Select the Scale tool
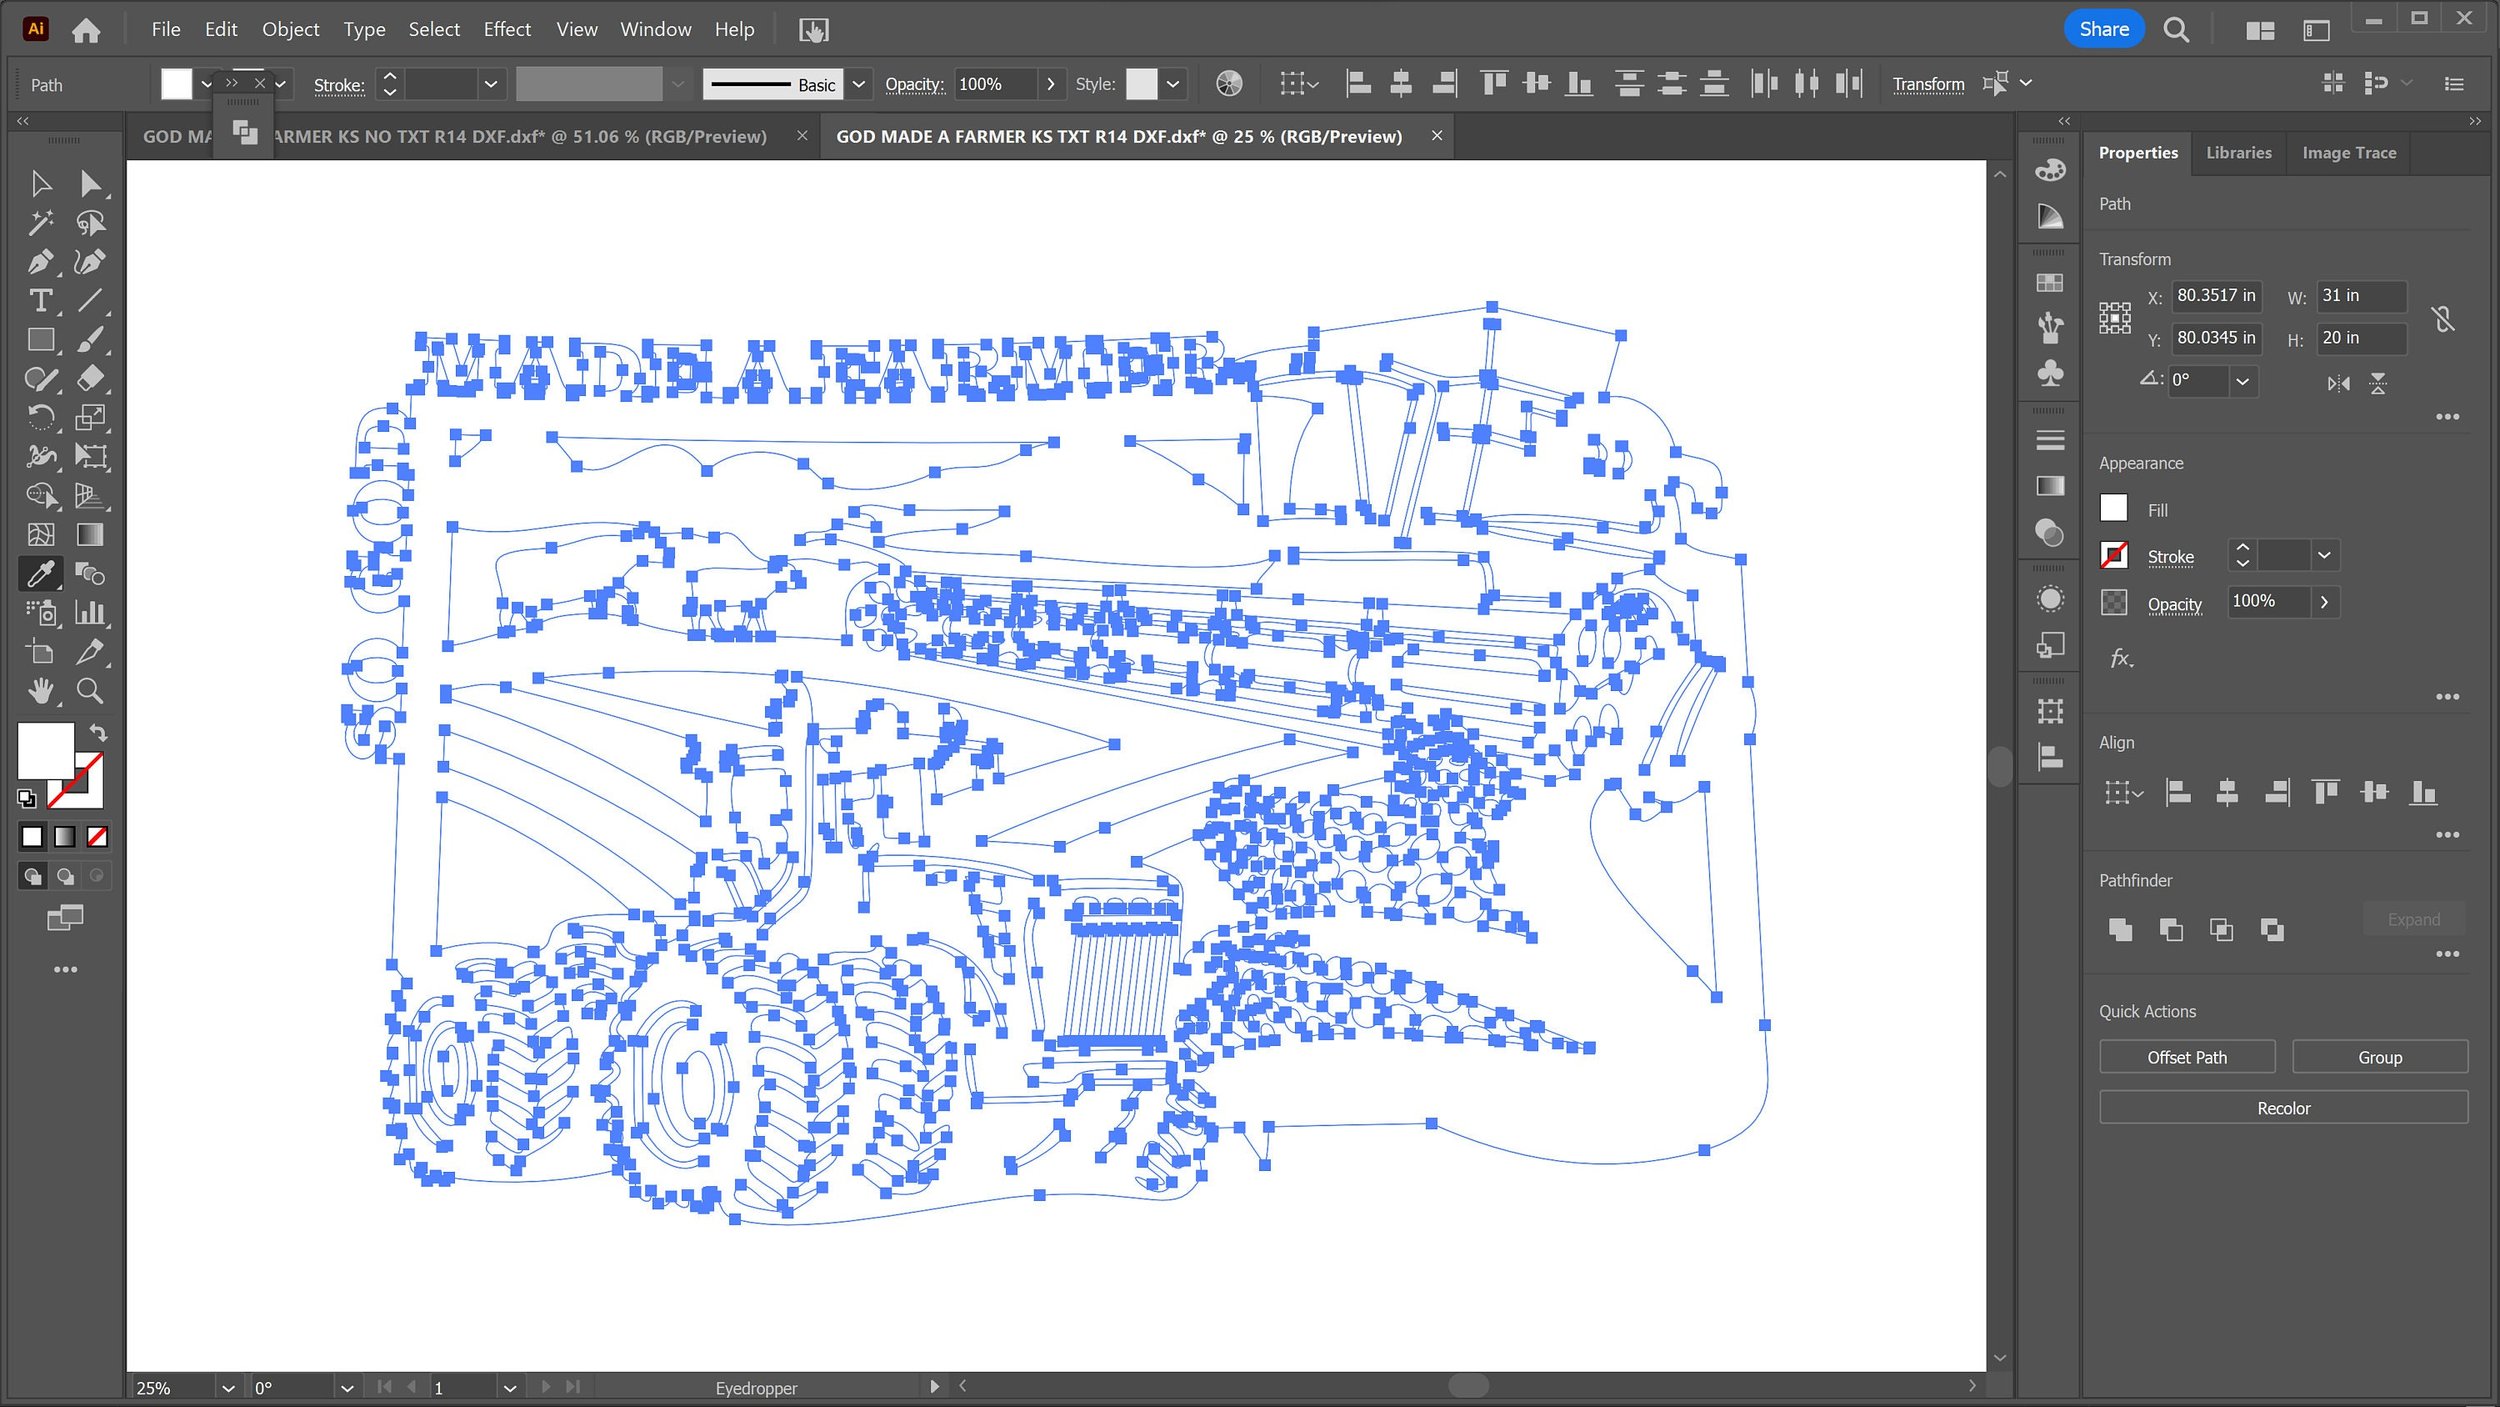 (x=90, y=418)
